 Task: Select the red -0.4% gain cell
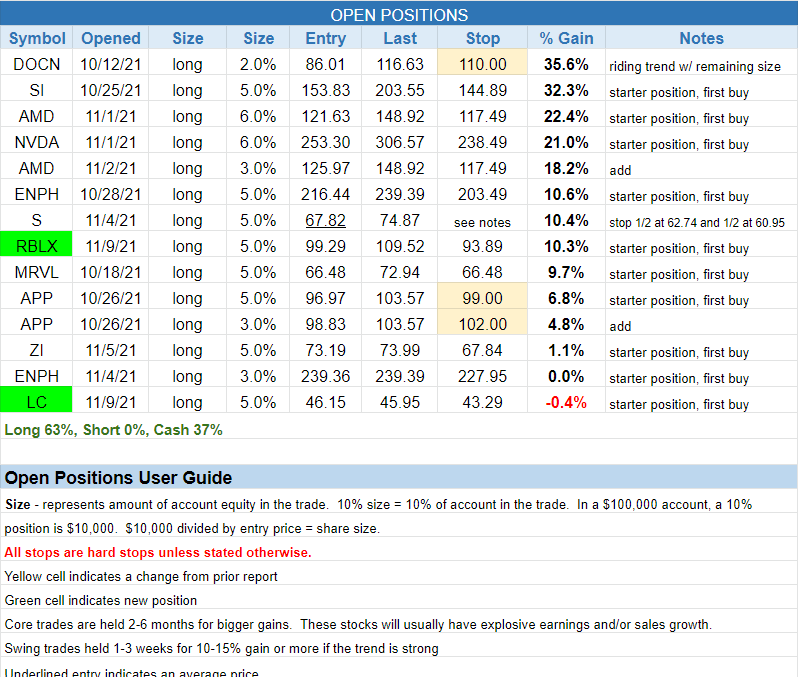pos(566,402)
